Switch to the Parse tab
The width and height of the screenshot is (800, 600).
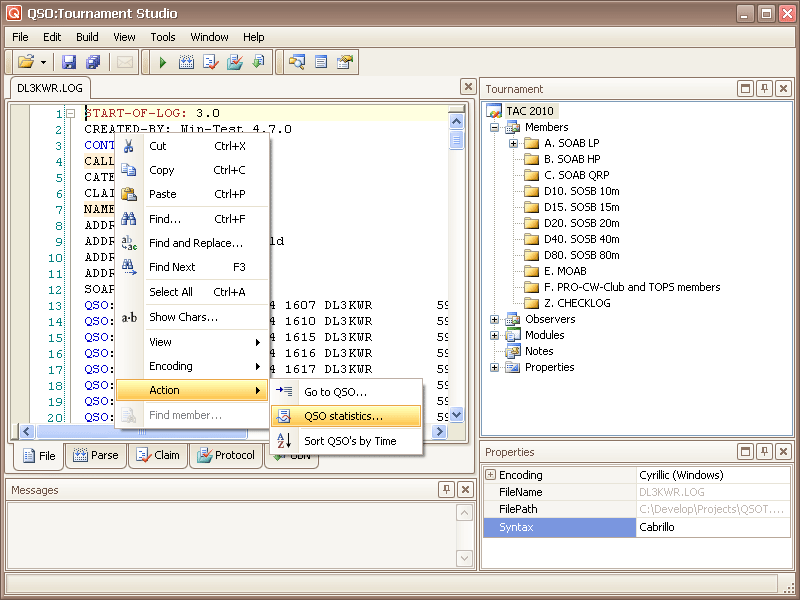click(95, 456)
